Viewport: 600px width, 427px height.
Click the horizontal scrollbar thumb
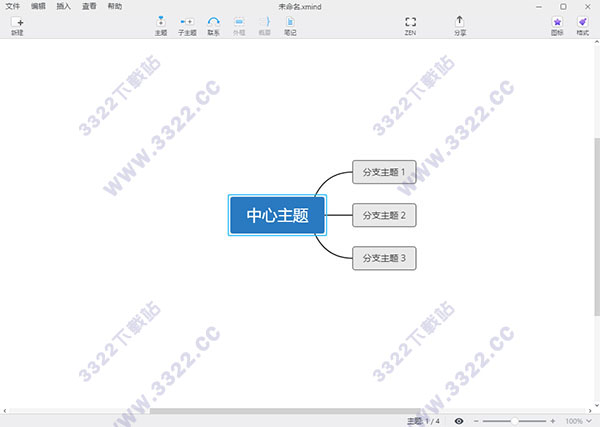(x=285, y=411)
